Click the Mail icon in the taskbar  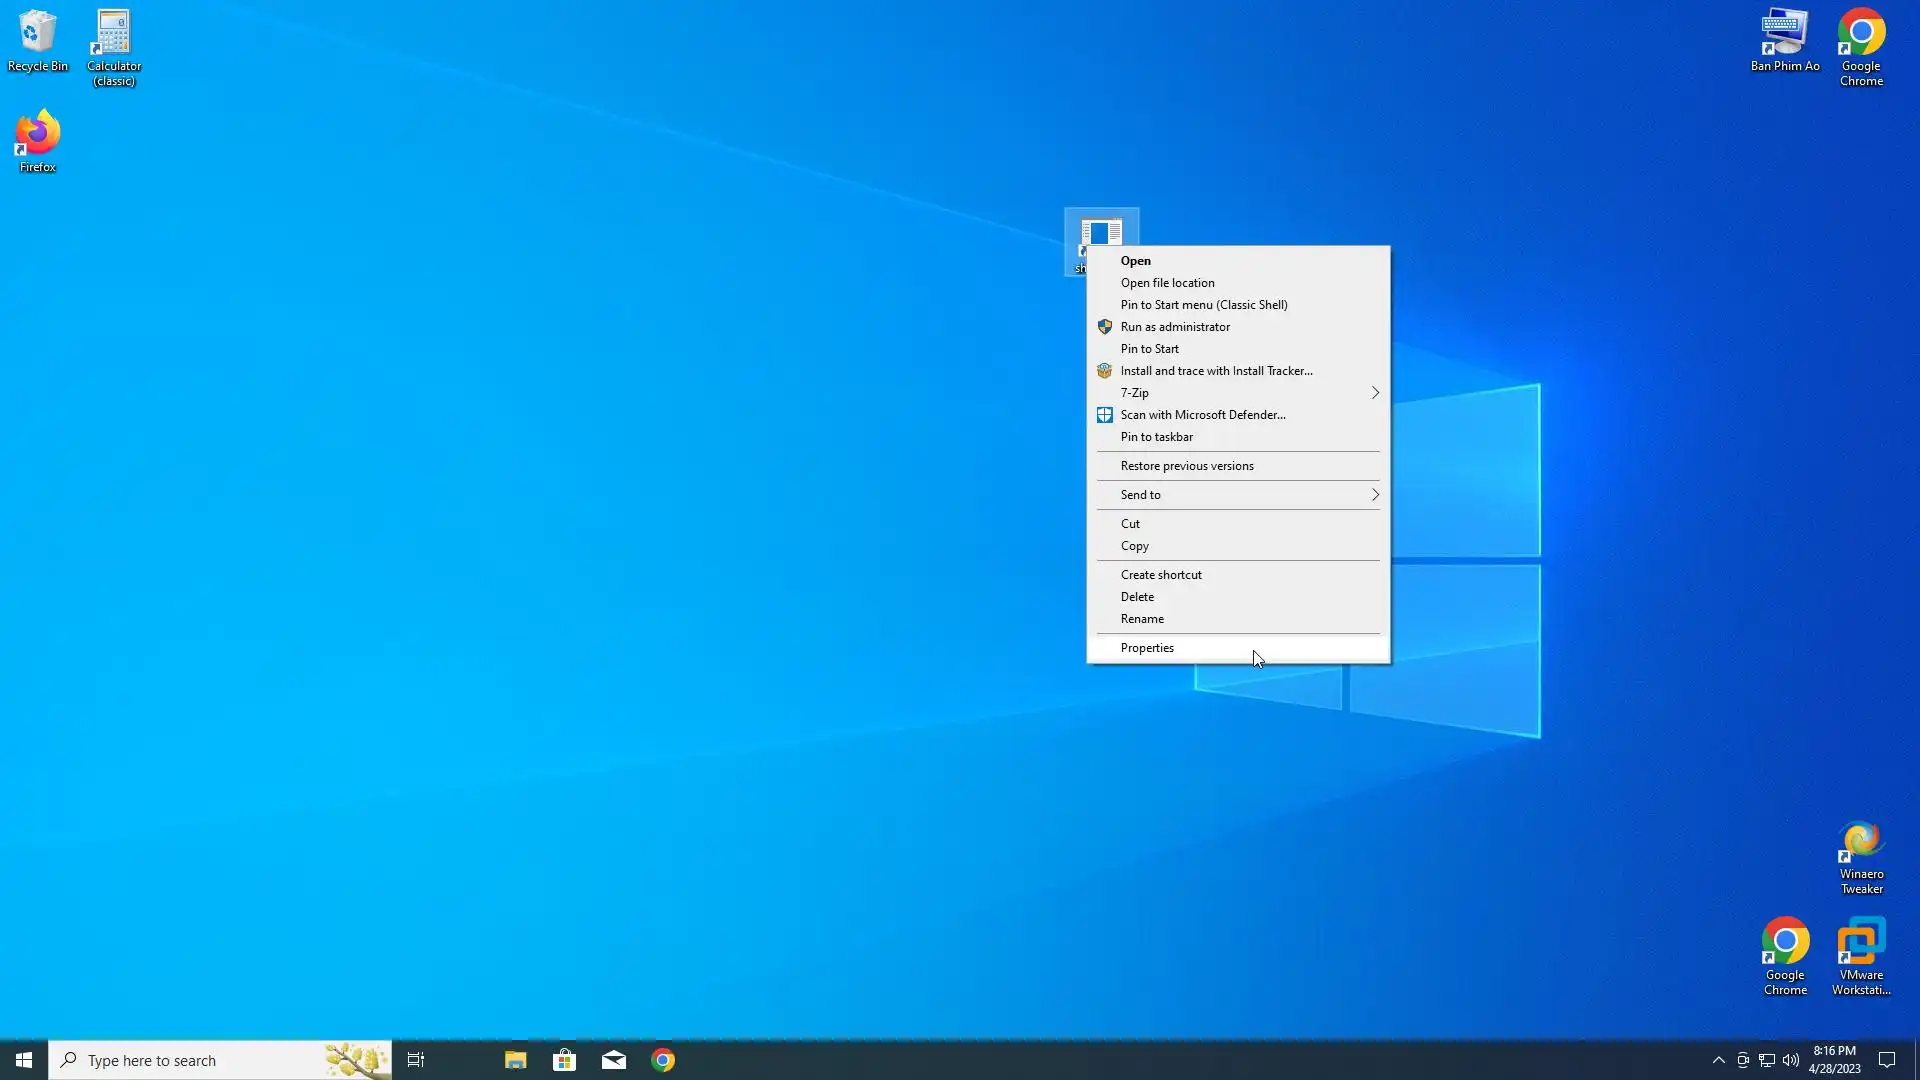point(614,1060)
